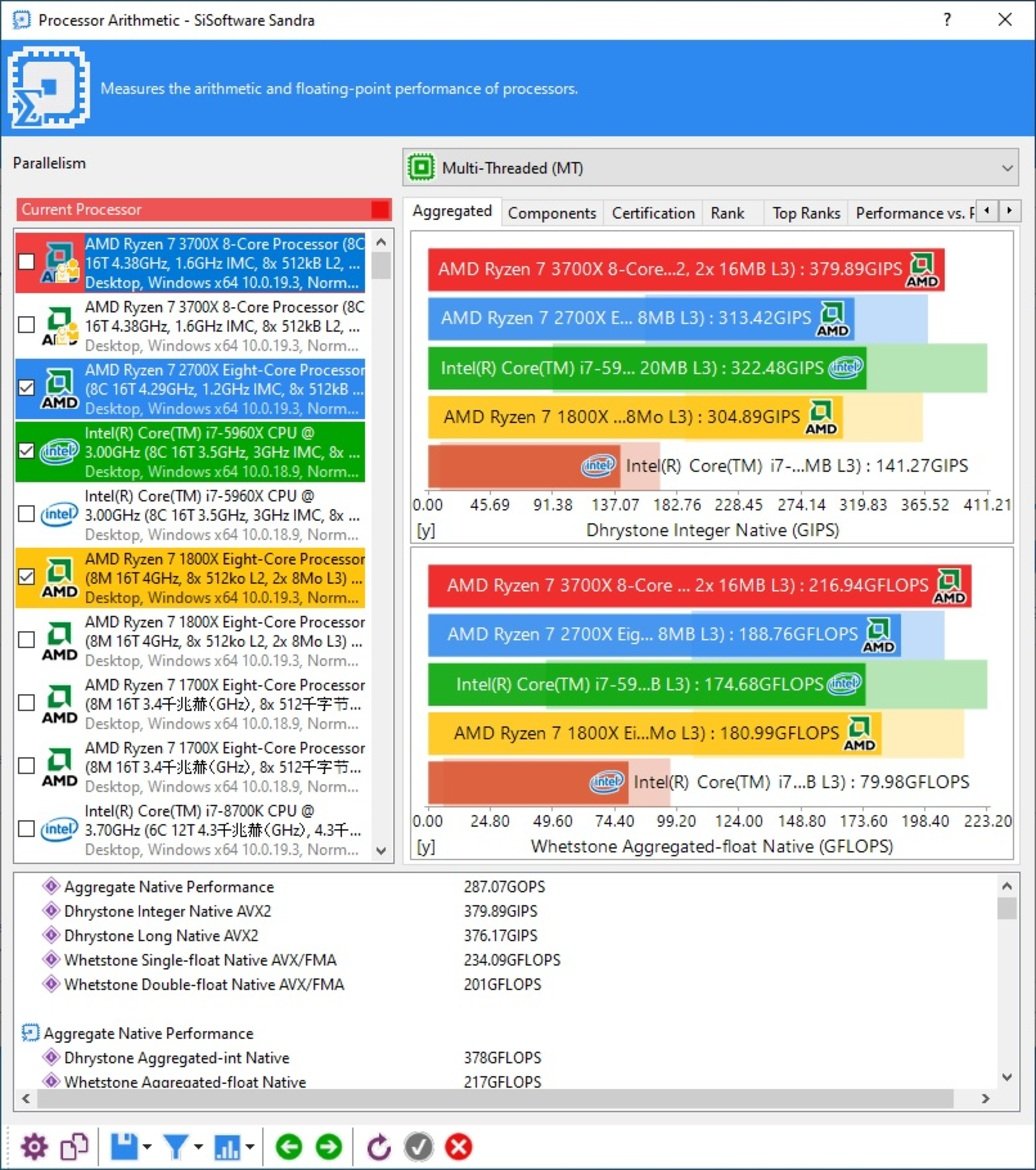This screenshot has width=1036, height=1170.
Task: Open the dropdown arrow next to the filter icon
Action: pyautogui.click(x=198, y=1147)
